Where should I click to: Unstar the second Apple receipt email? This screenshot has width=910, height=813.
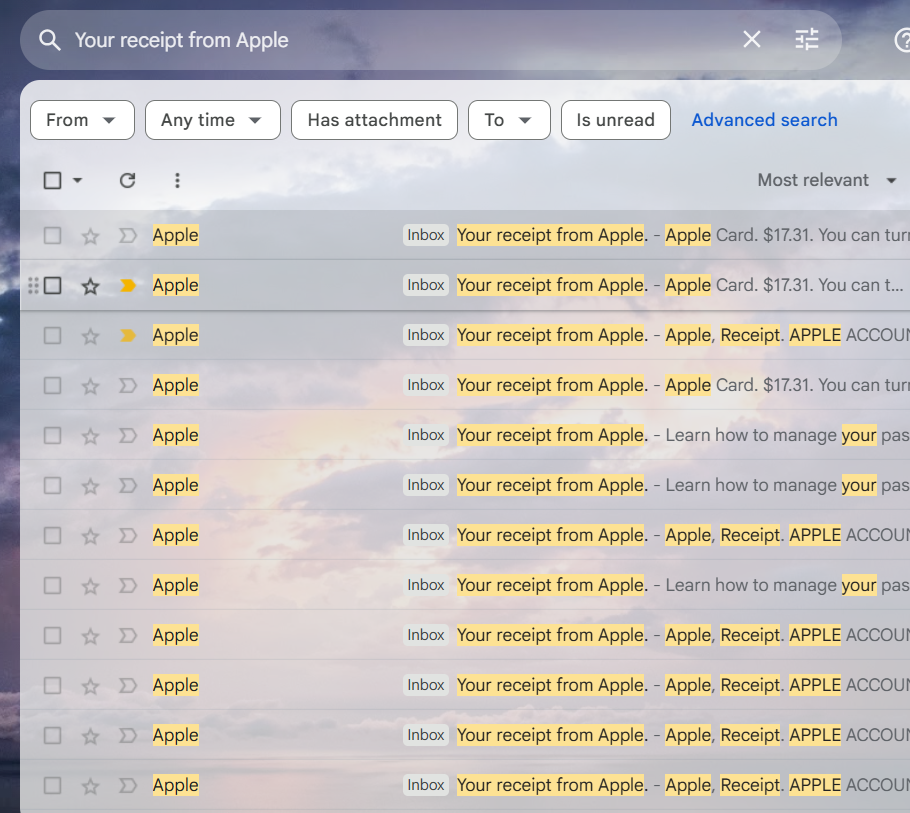tap(90, 285)
